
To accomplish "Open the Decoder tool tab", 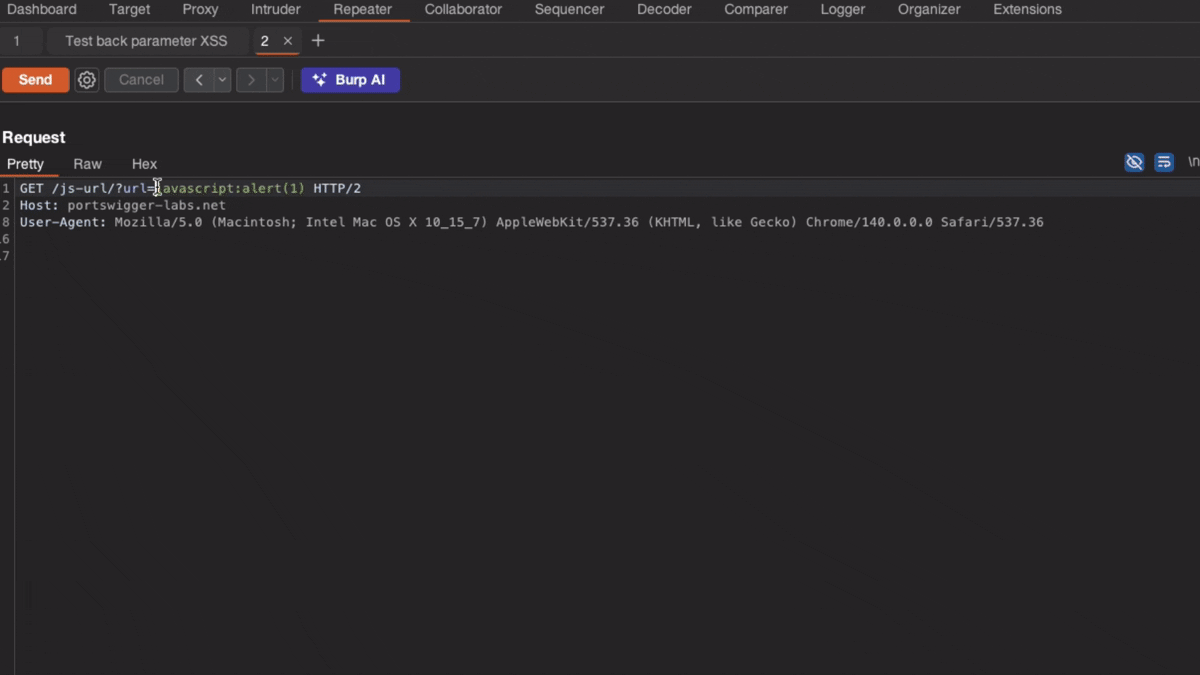I will (664, 10).
